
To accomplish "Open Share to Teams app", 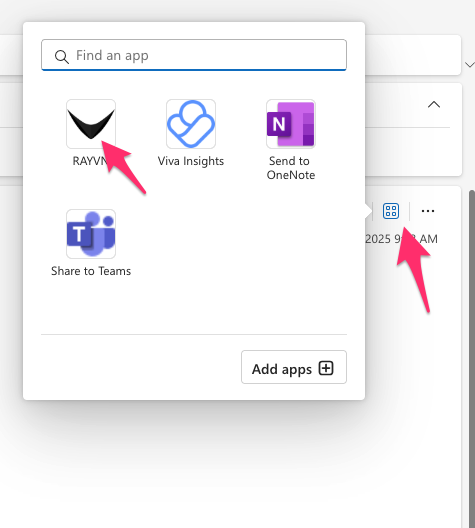I will click(91, 234).
